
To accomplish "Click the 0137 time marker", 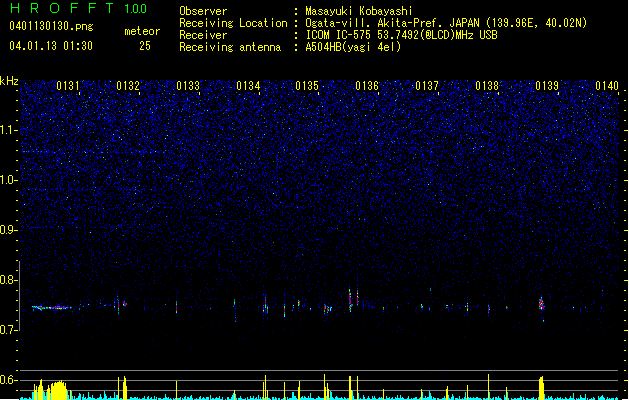I will [427, 86].
